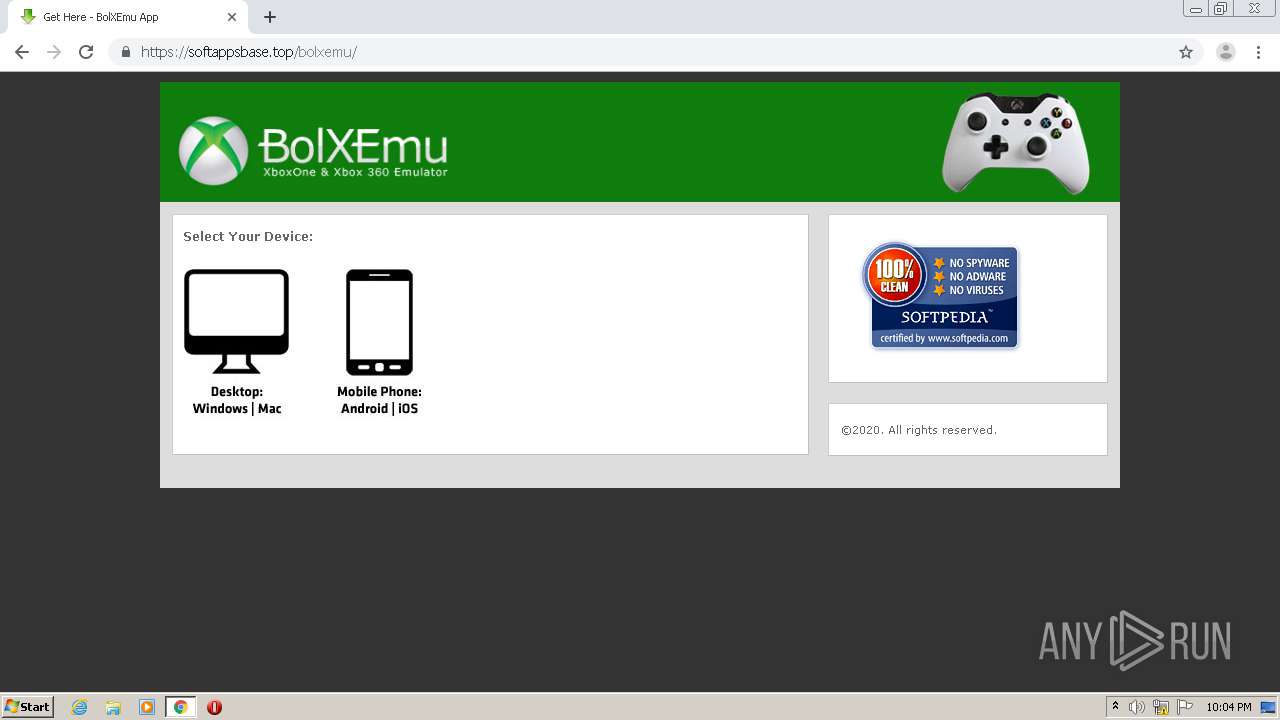The height and width of the screenshot is (720, 1280).
Task: Click the Desktop: Windows | Mac label
Action: click(237, 400)
